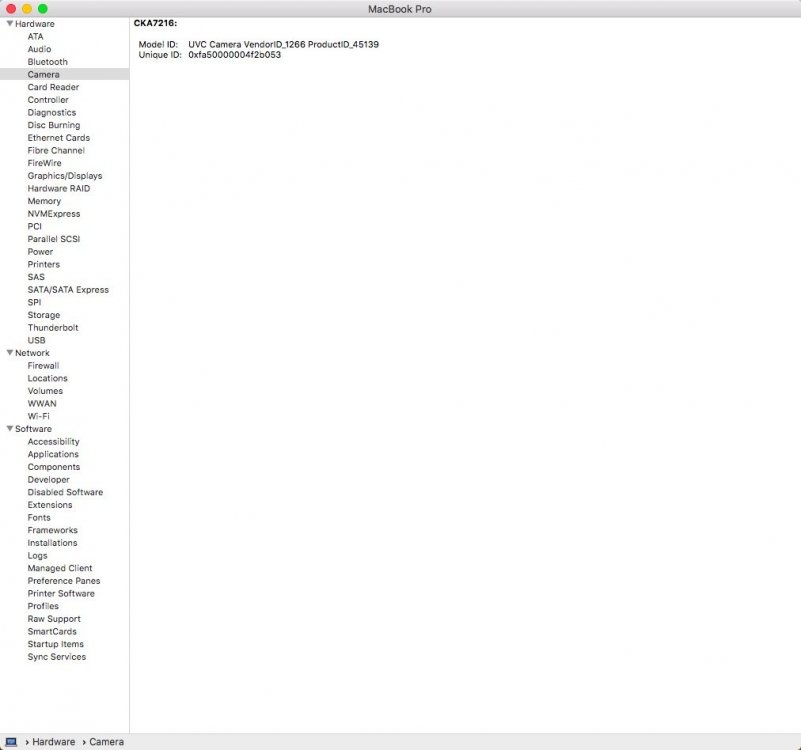Open Sync Services entry
The width and height of the screenshot is (801, 750).
click(57, 657)
